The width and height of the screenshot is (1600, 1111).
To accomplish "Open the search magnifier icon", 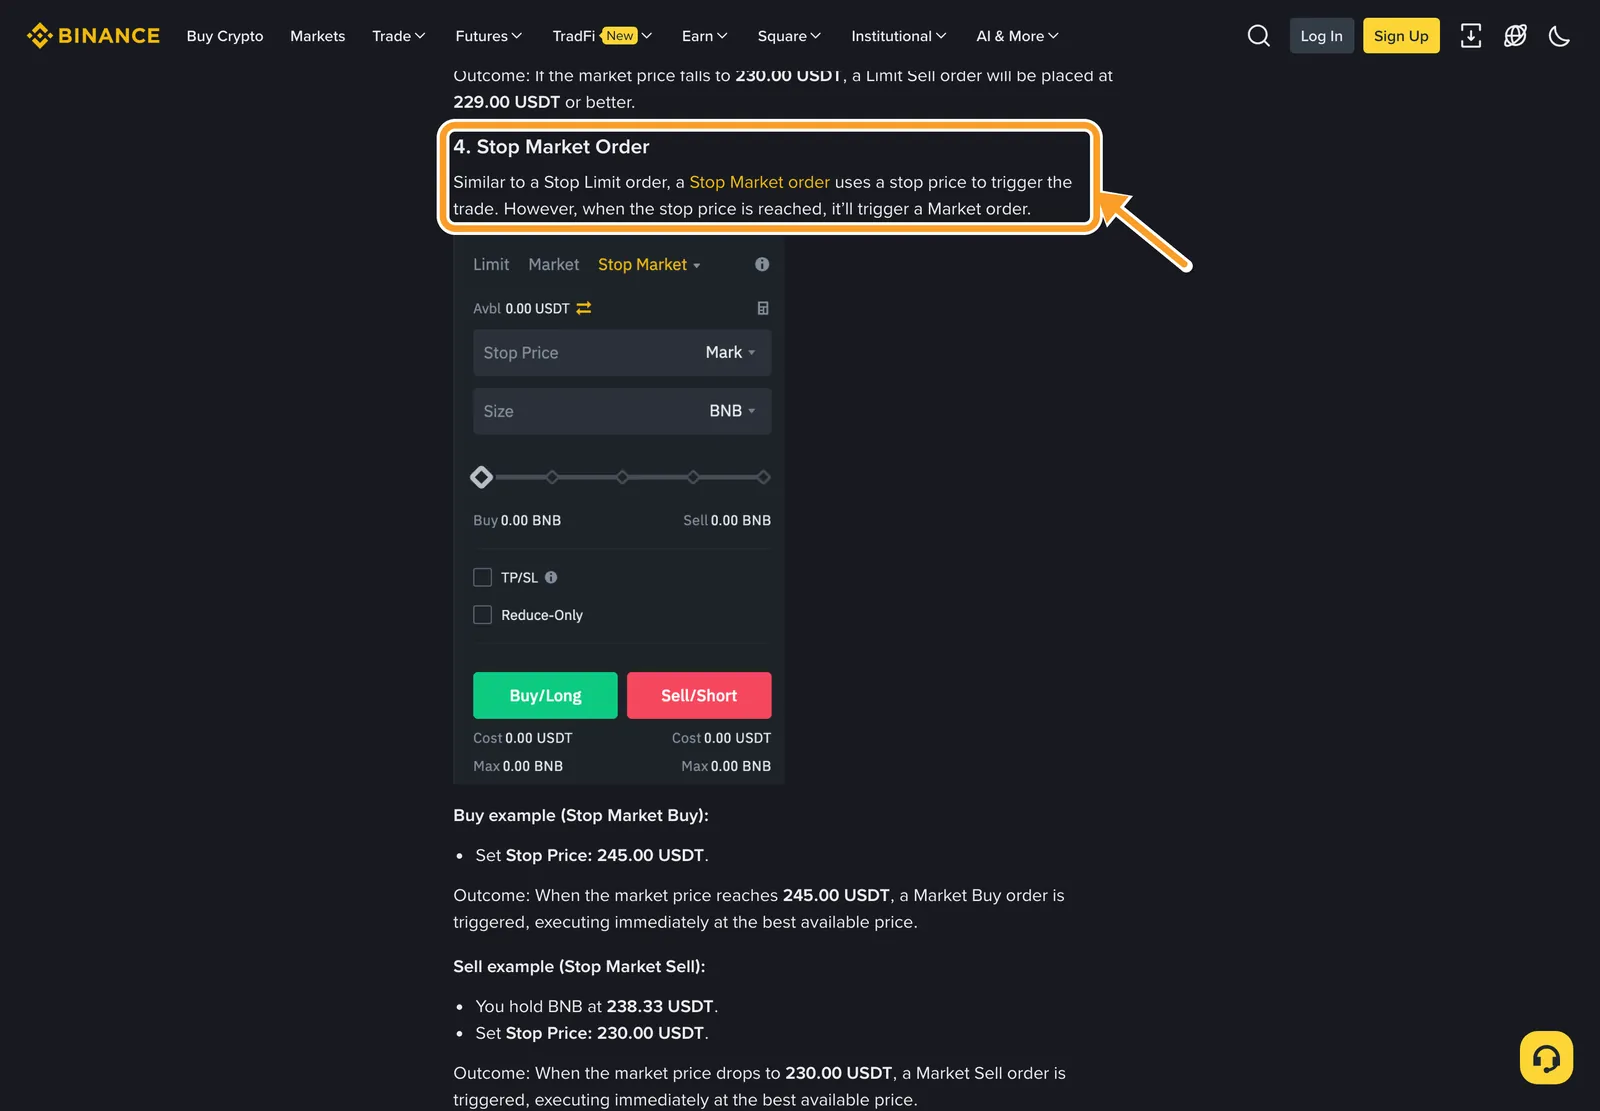I will 1258,36.
